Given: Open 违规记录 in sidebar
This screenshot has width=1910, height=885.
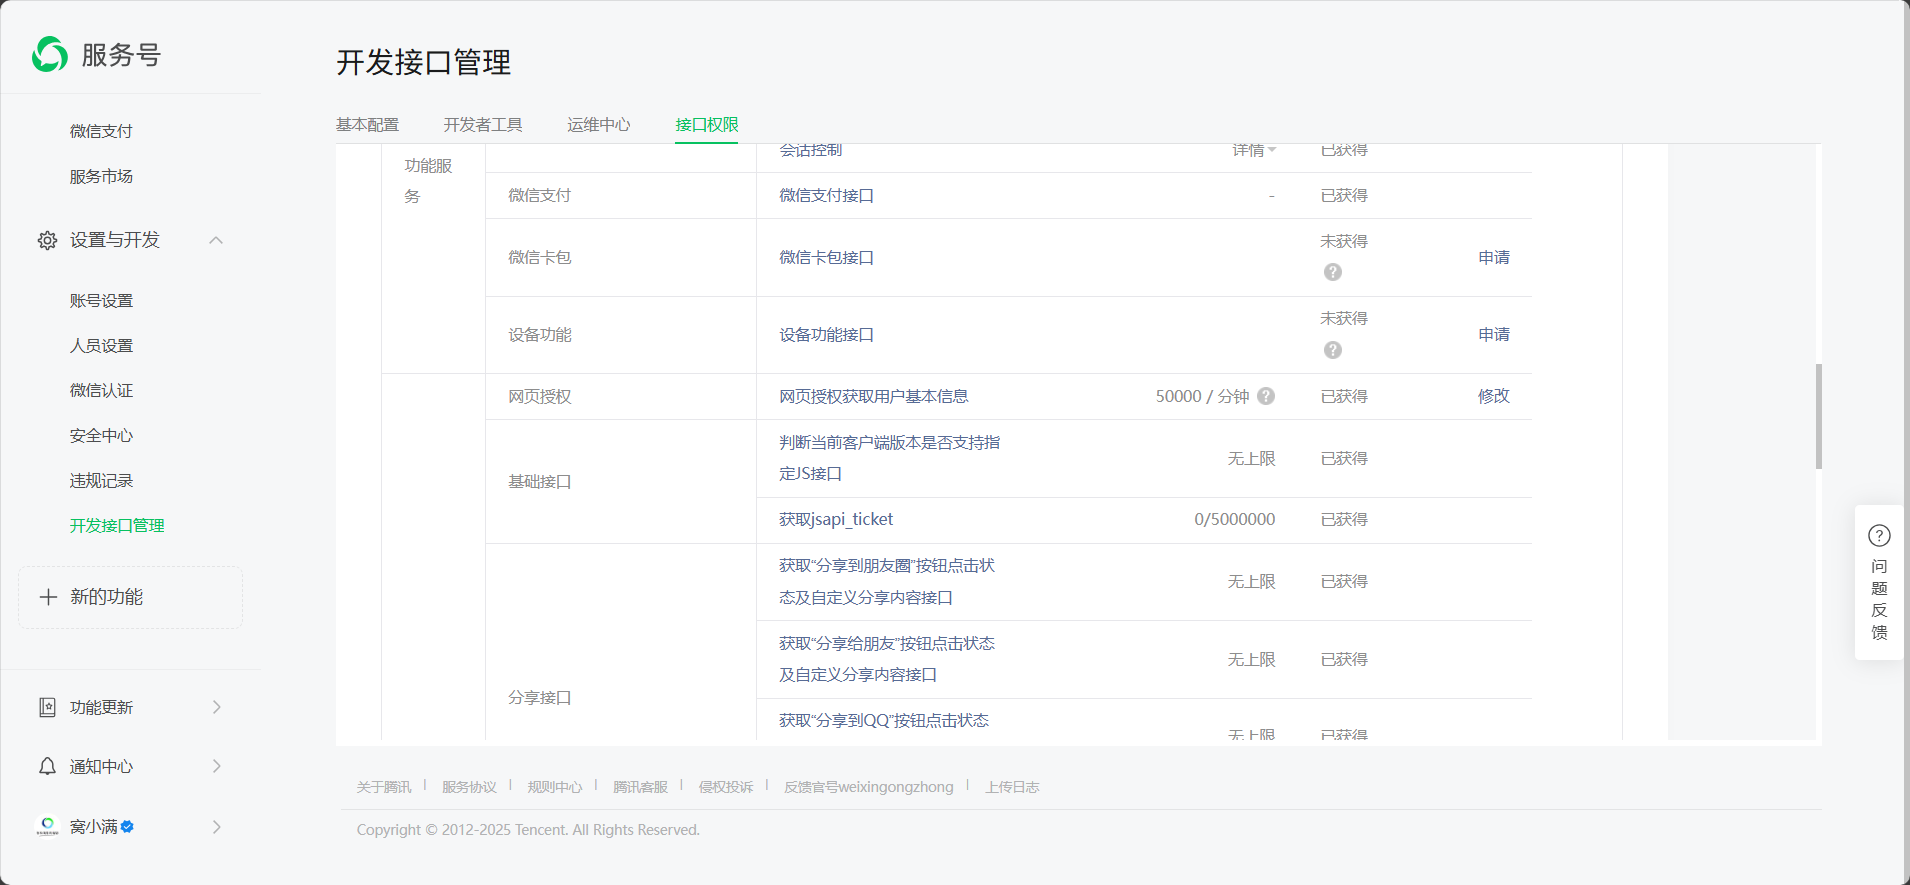Looking at the screenshot, I should coord(101,481).
